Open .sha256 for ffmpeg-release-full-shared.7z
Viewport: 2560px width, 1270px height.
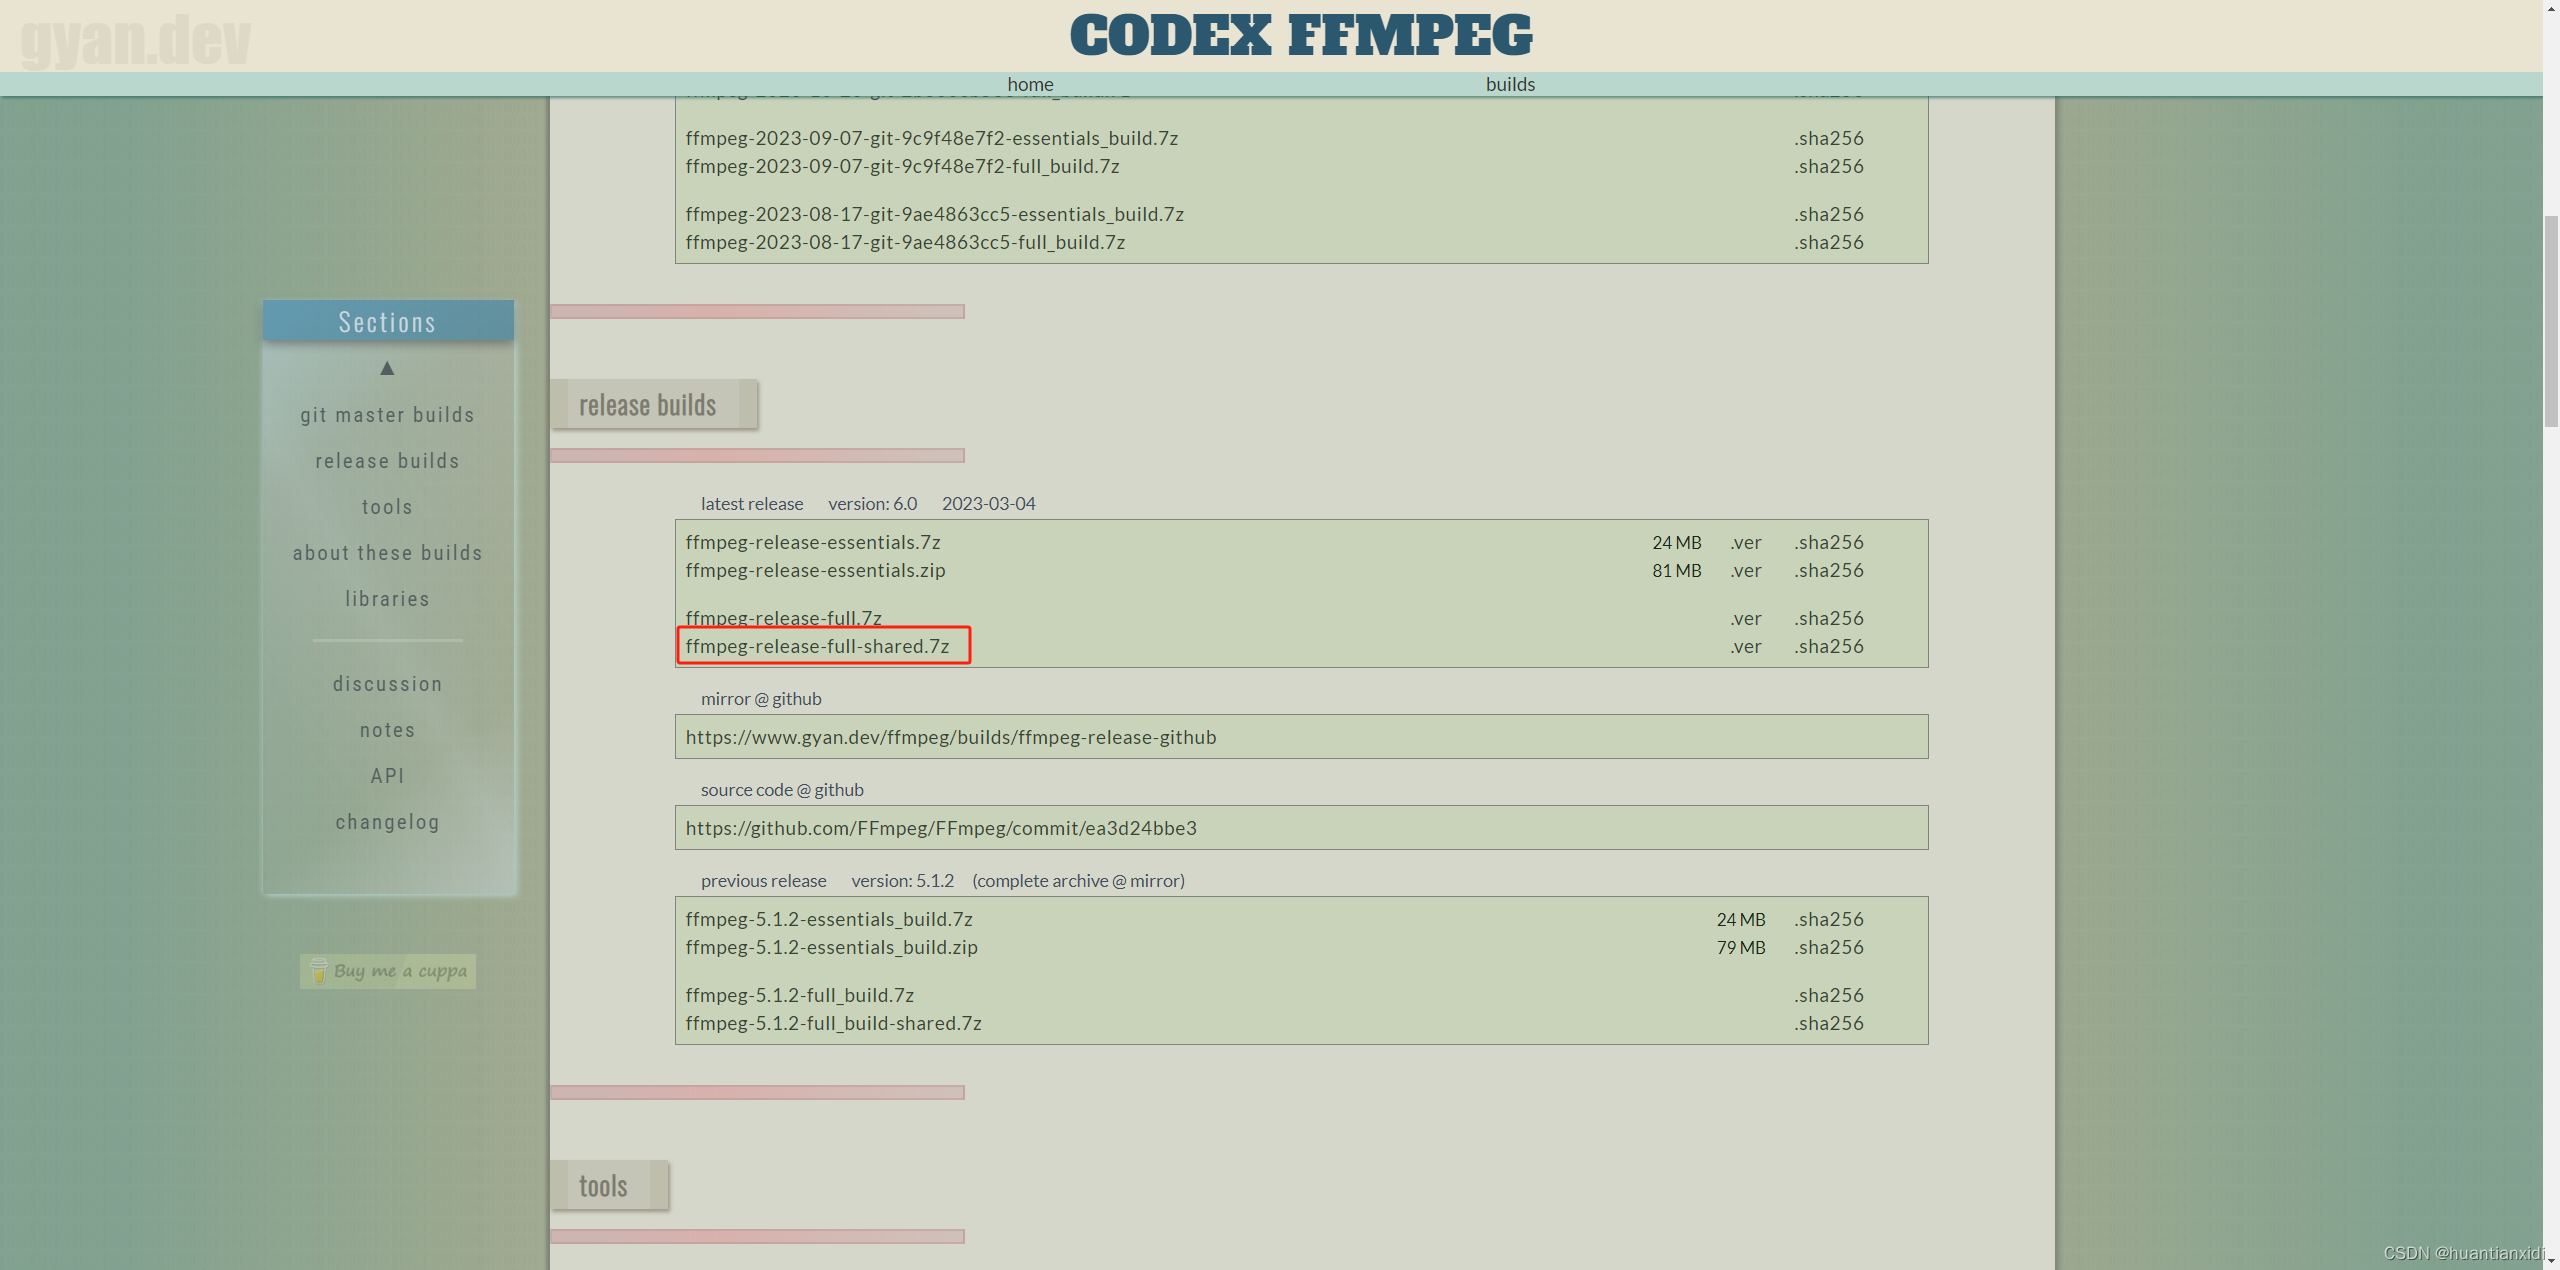pos(1829,646)
